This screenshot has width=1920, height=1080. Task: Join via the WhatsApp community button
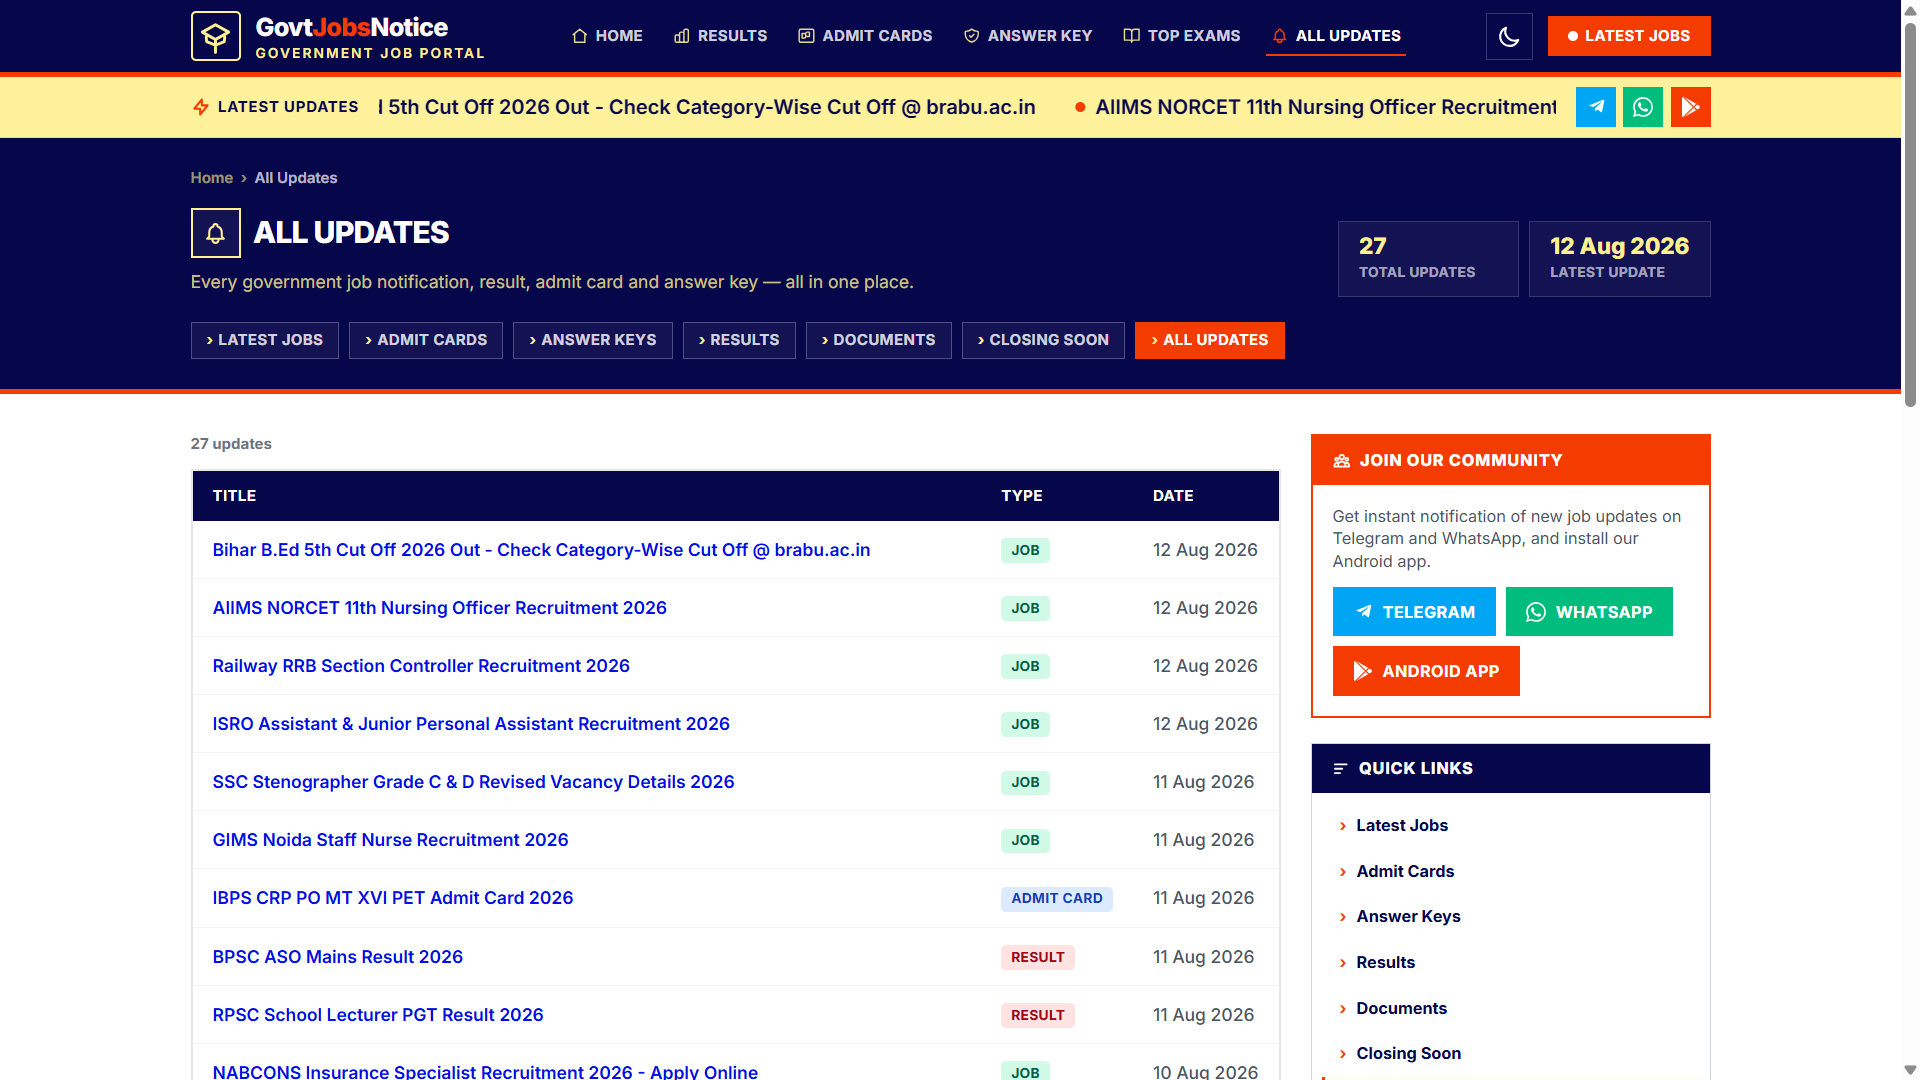[1589, 612]
